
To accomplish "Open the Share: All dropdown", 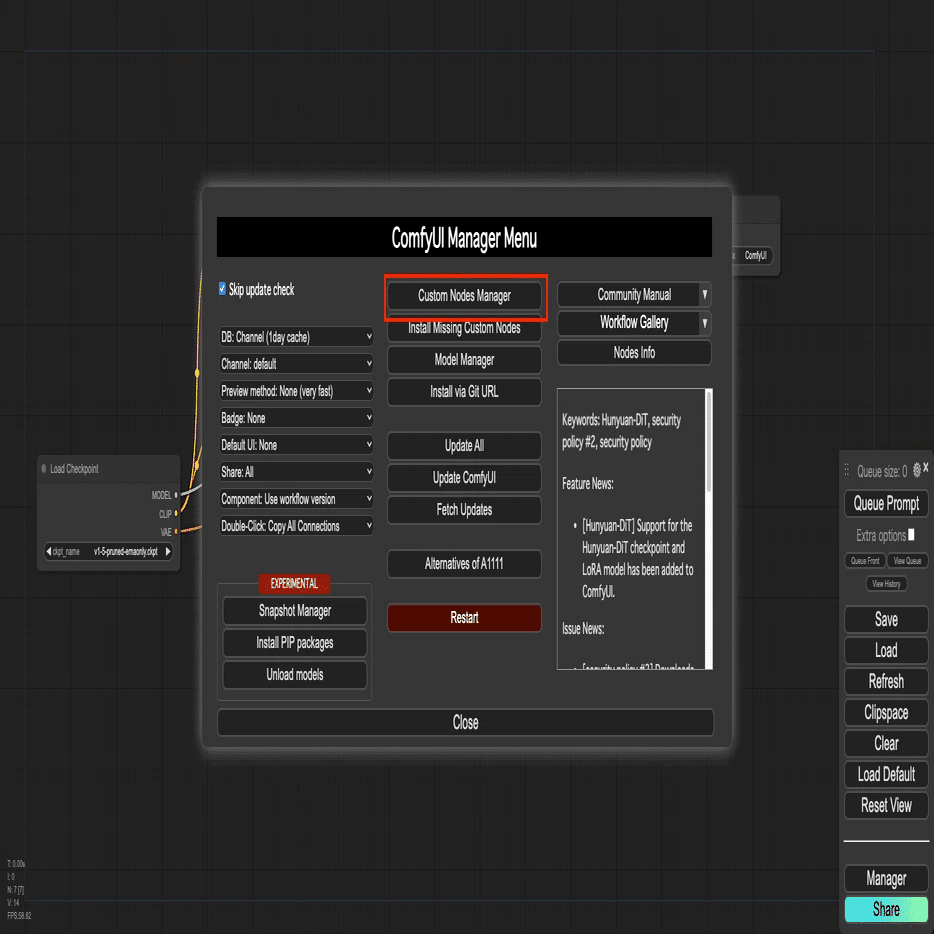I will (296, 472).
